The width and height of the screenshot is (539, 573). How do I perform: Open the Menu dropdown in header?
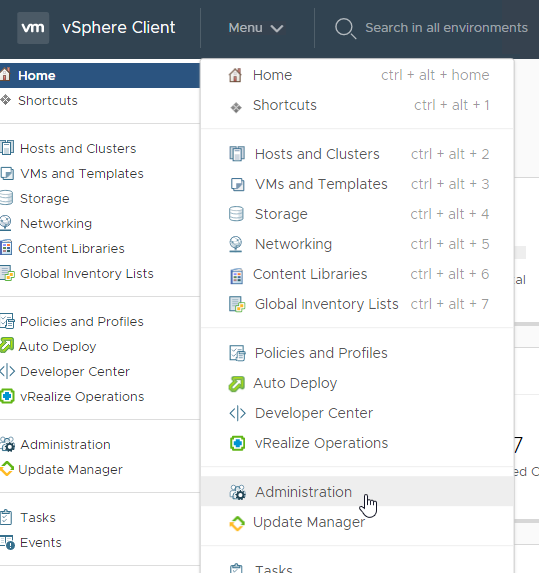(256, 28)
